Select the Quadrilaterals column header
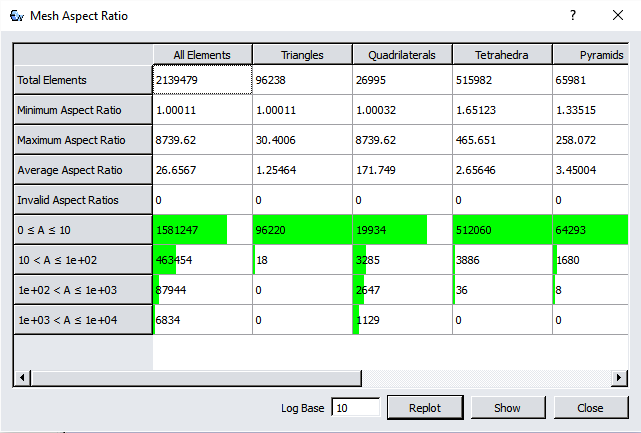641x433 pixels. [x=402, y=55]
